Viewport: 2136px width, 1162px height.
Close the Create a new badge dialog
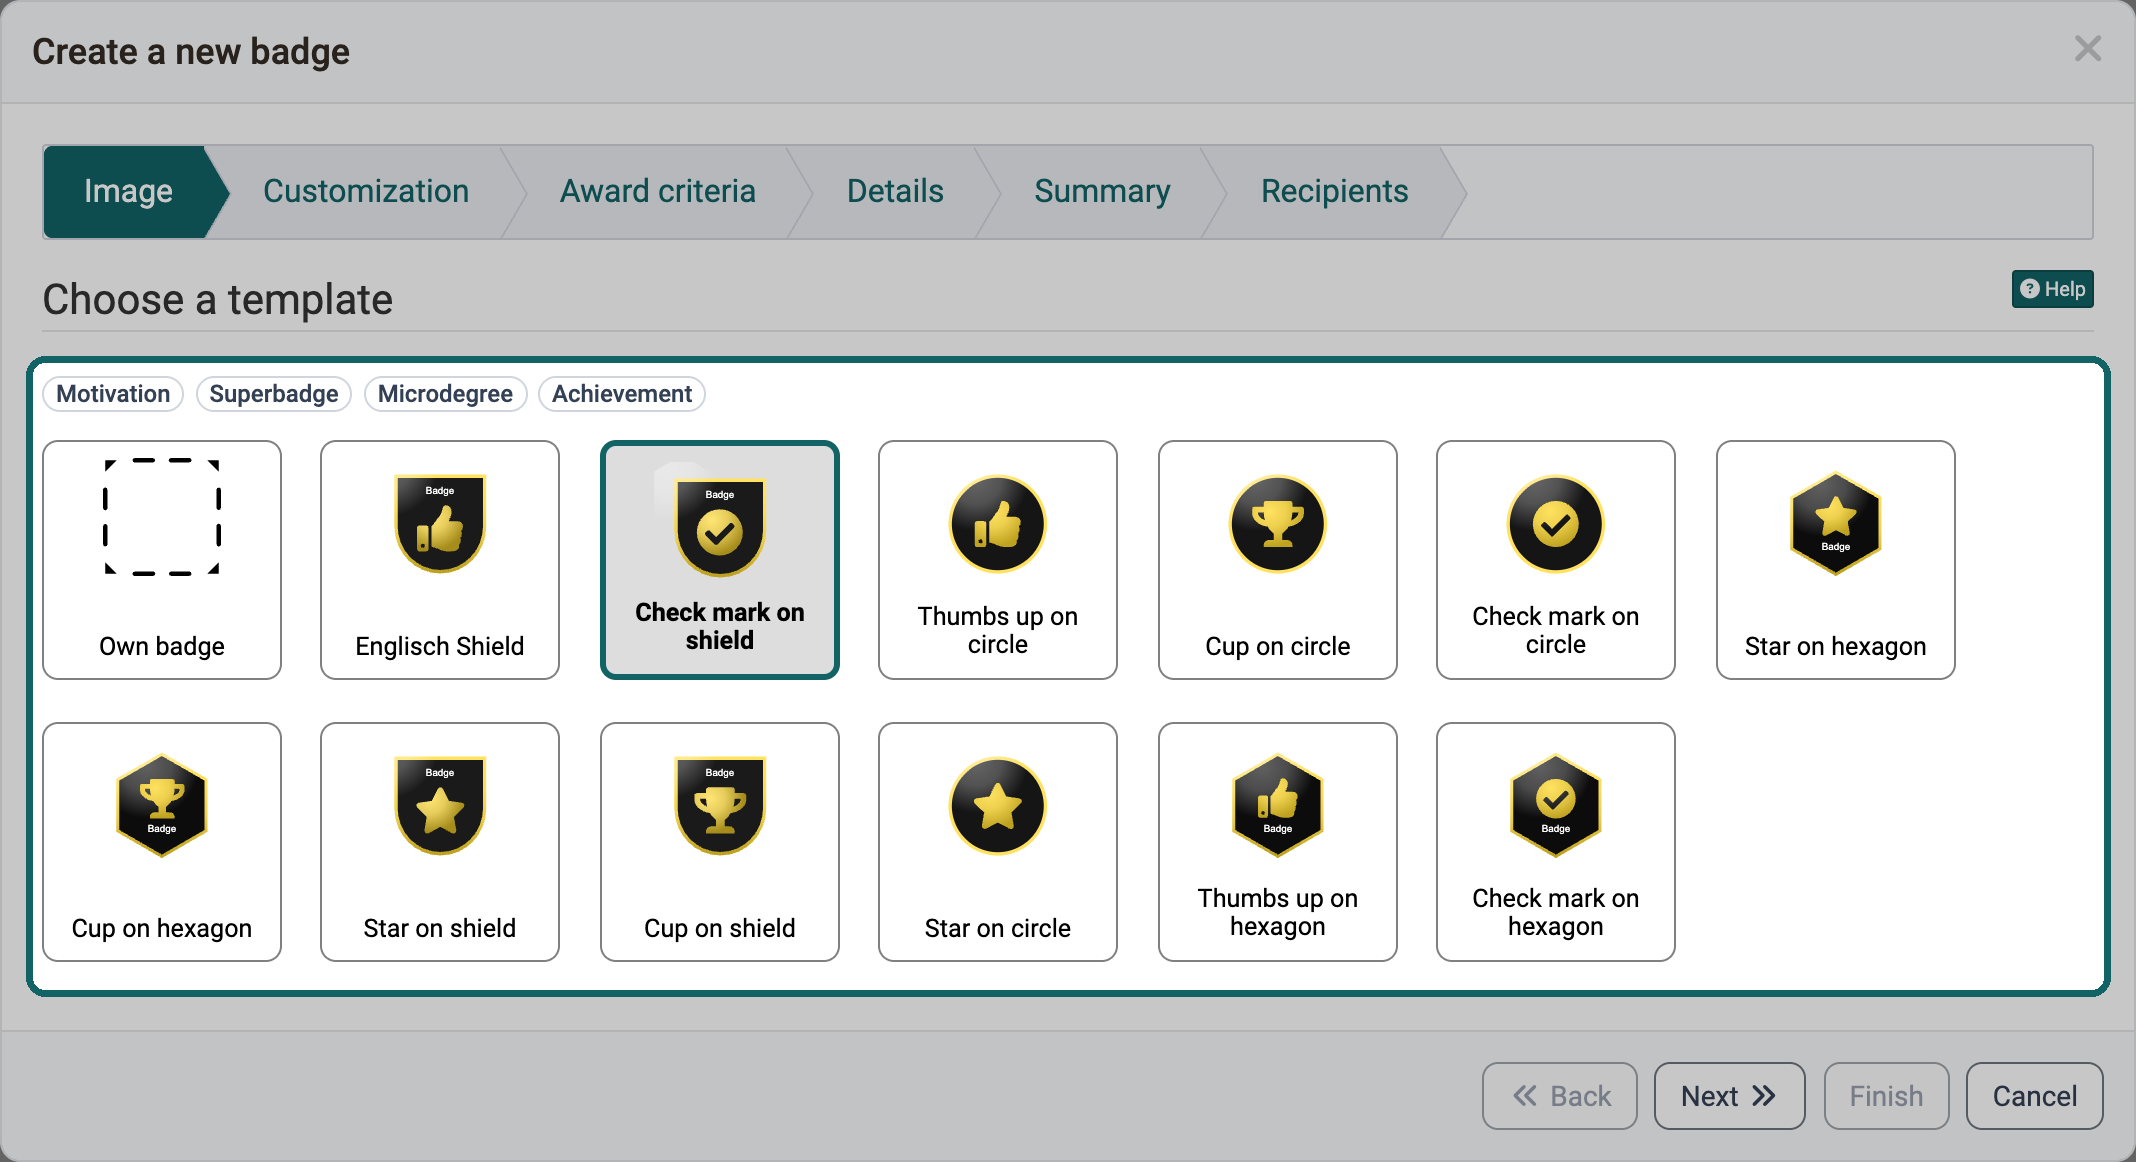click(2088, 49)
